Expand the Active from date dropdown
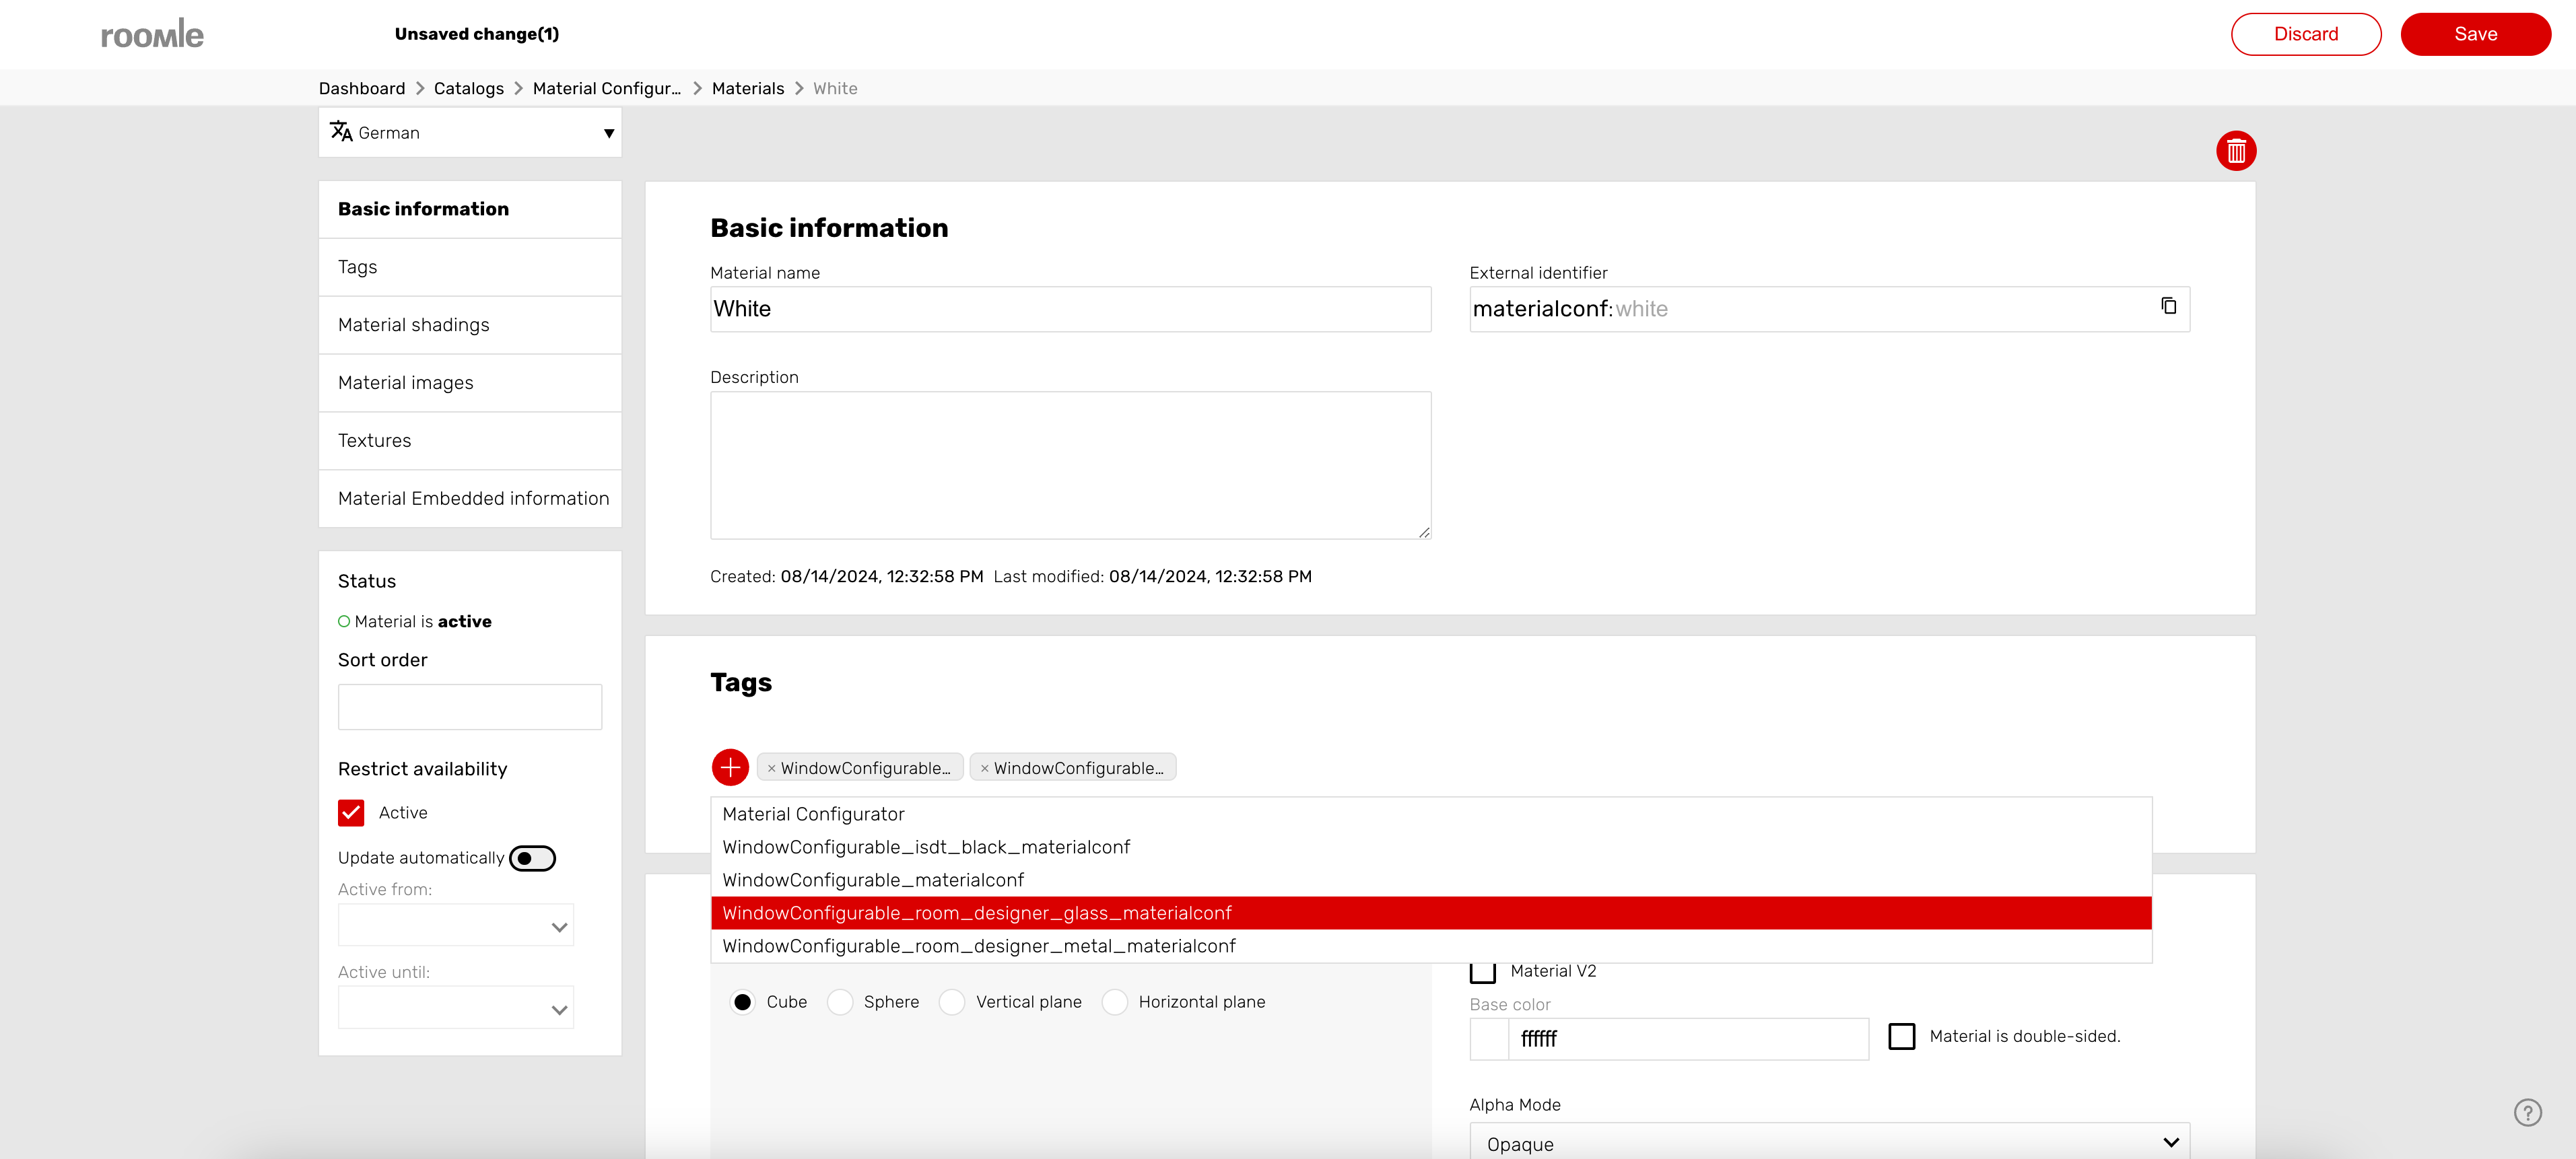The height and width of the screenshot is (1159, 2576). coord(456,926)
